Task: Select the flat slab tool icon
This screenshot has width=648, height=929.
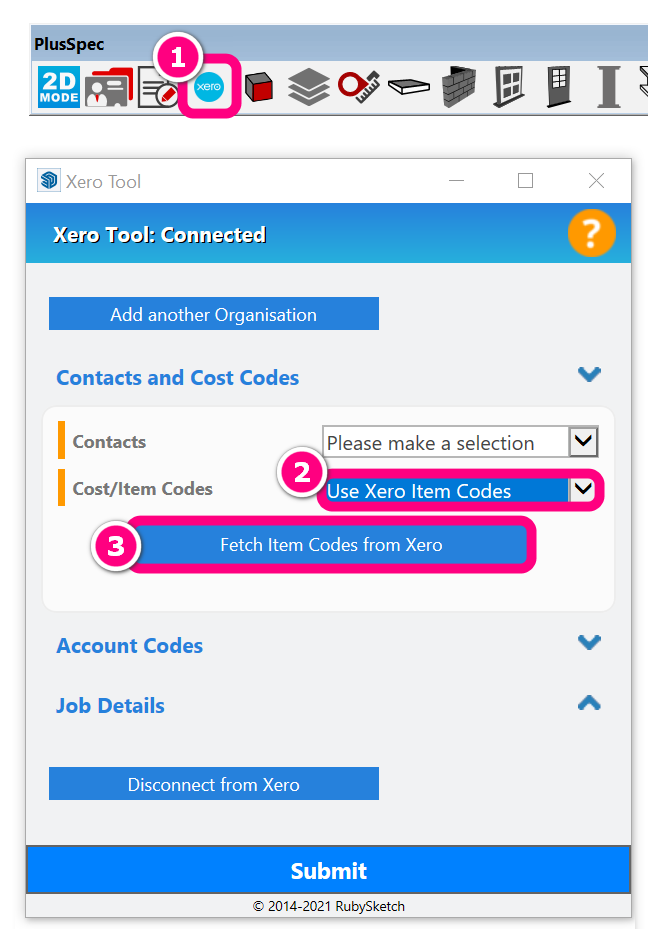Action: tap(409, 88)
